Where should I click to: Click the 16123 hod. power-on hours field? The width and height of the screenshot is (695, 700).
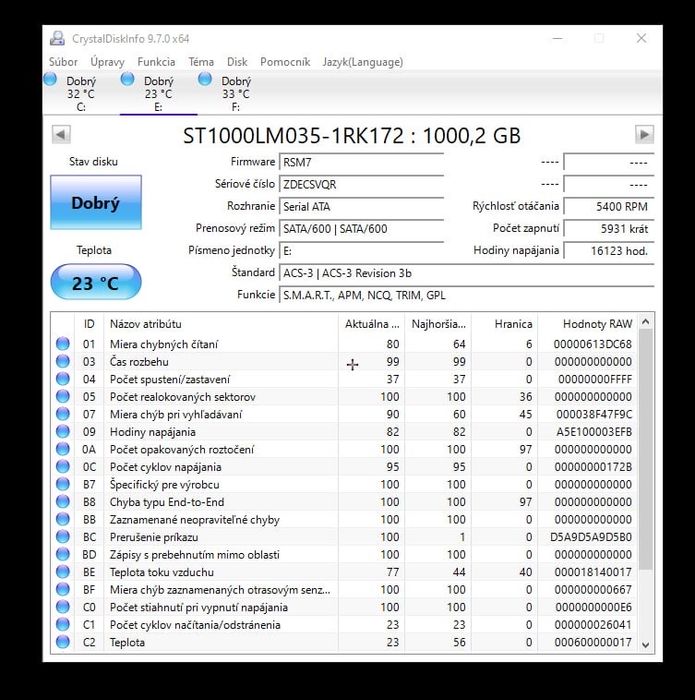point(609,250)
